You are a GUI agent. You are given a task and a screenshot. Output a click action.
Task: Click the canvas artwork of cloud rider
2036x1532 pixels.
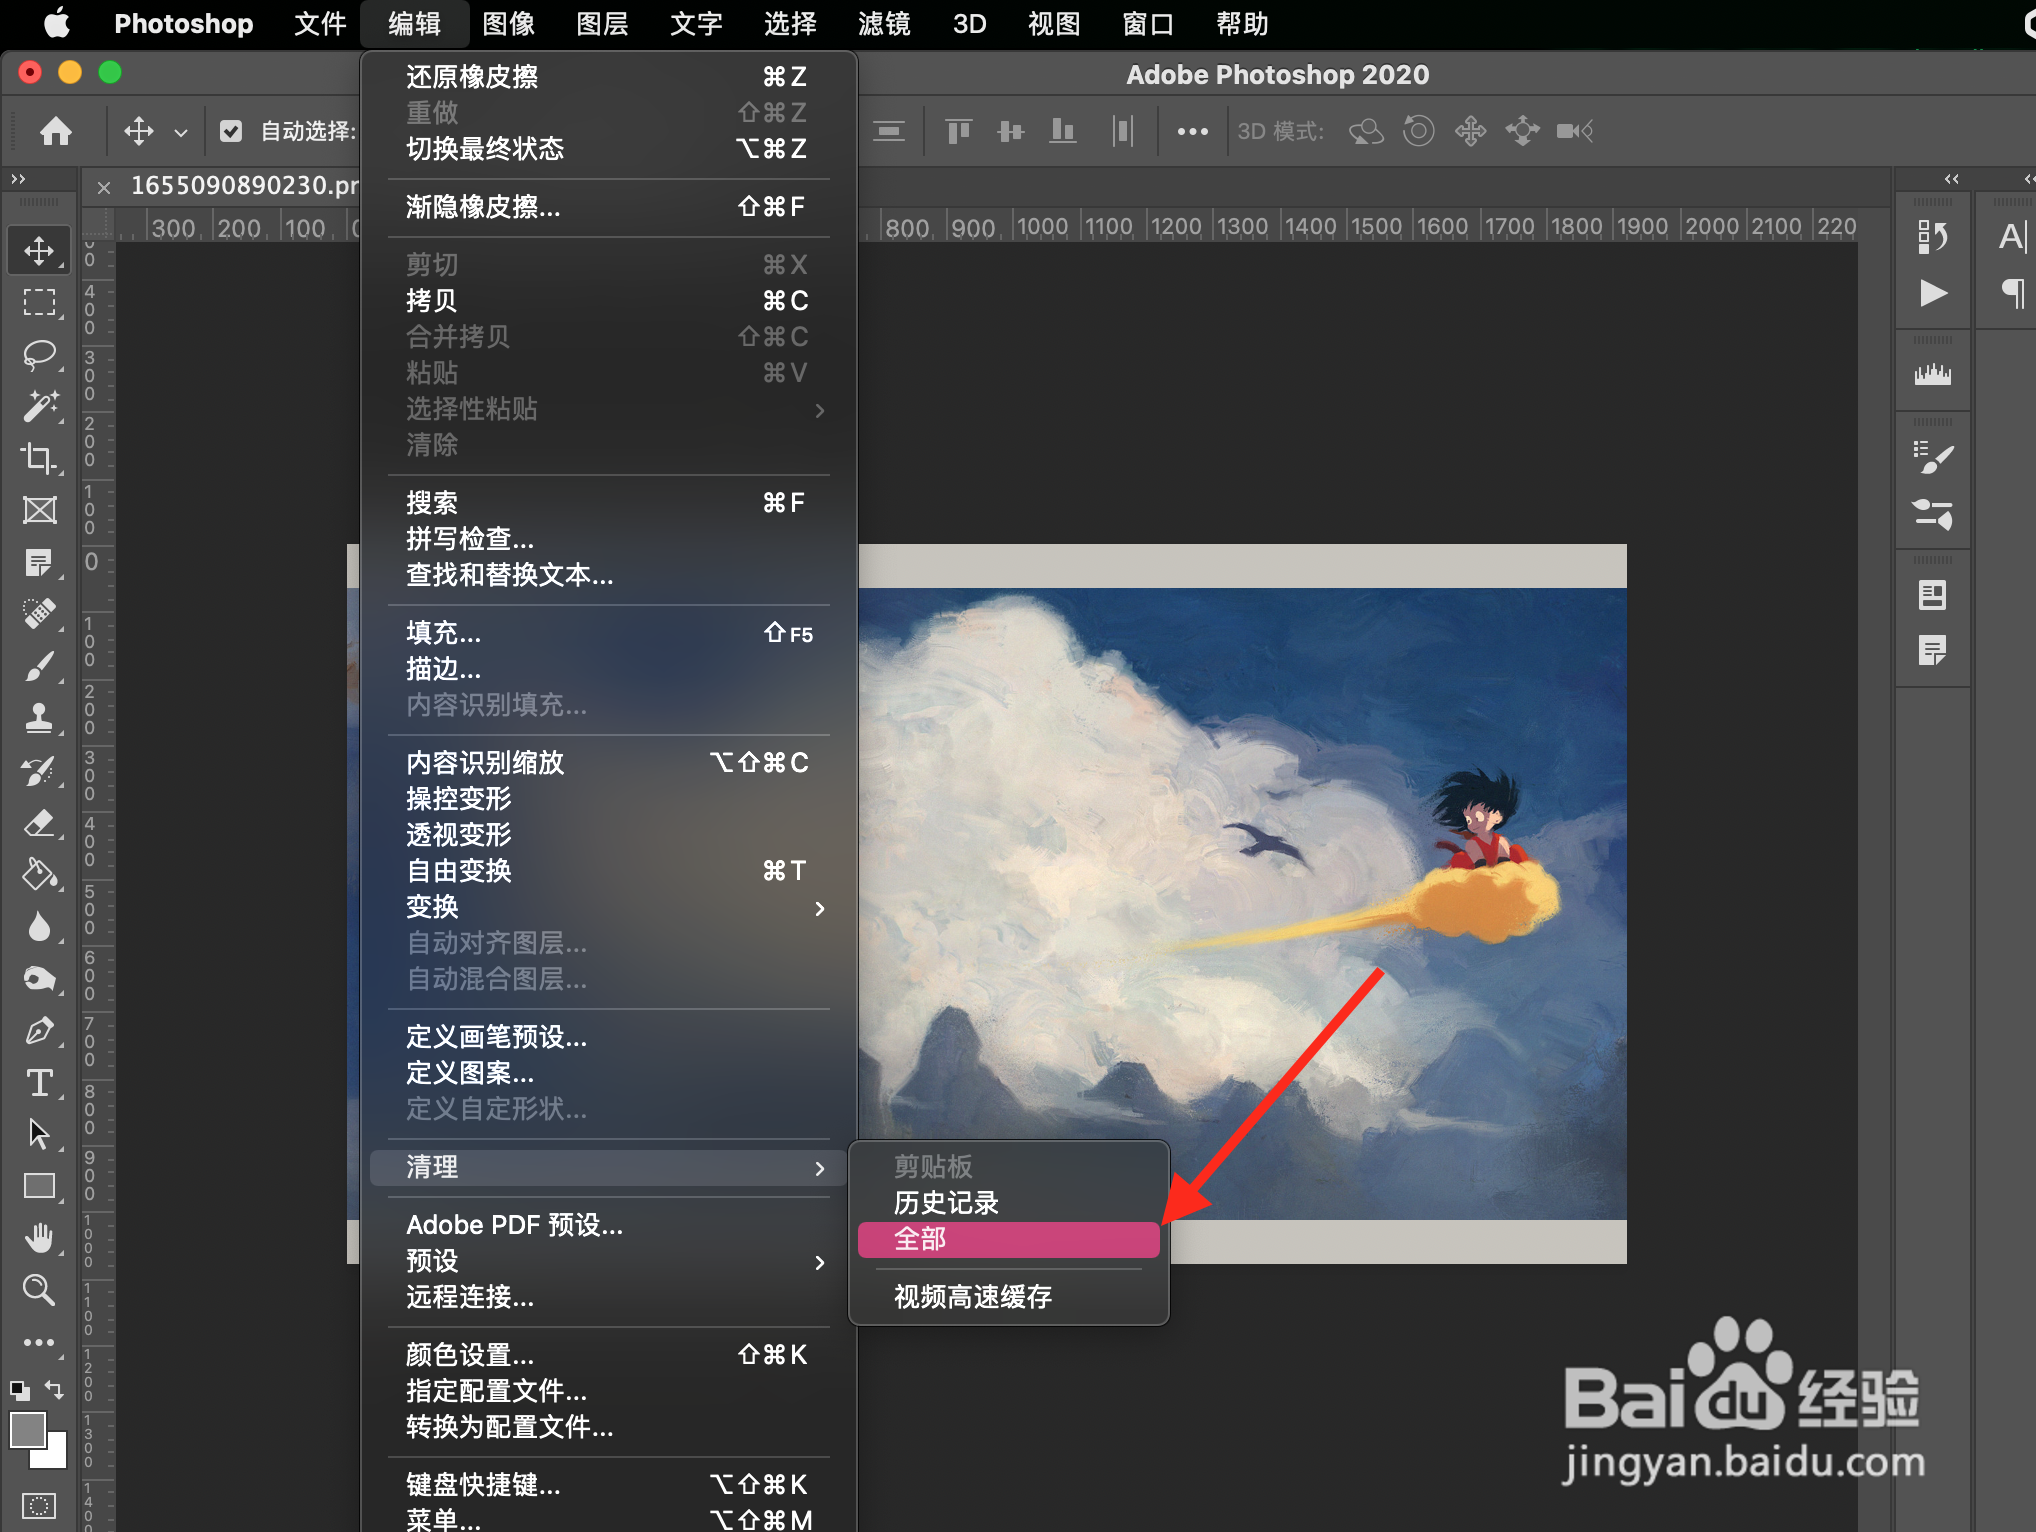pos(1242,903)
